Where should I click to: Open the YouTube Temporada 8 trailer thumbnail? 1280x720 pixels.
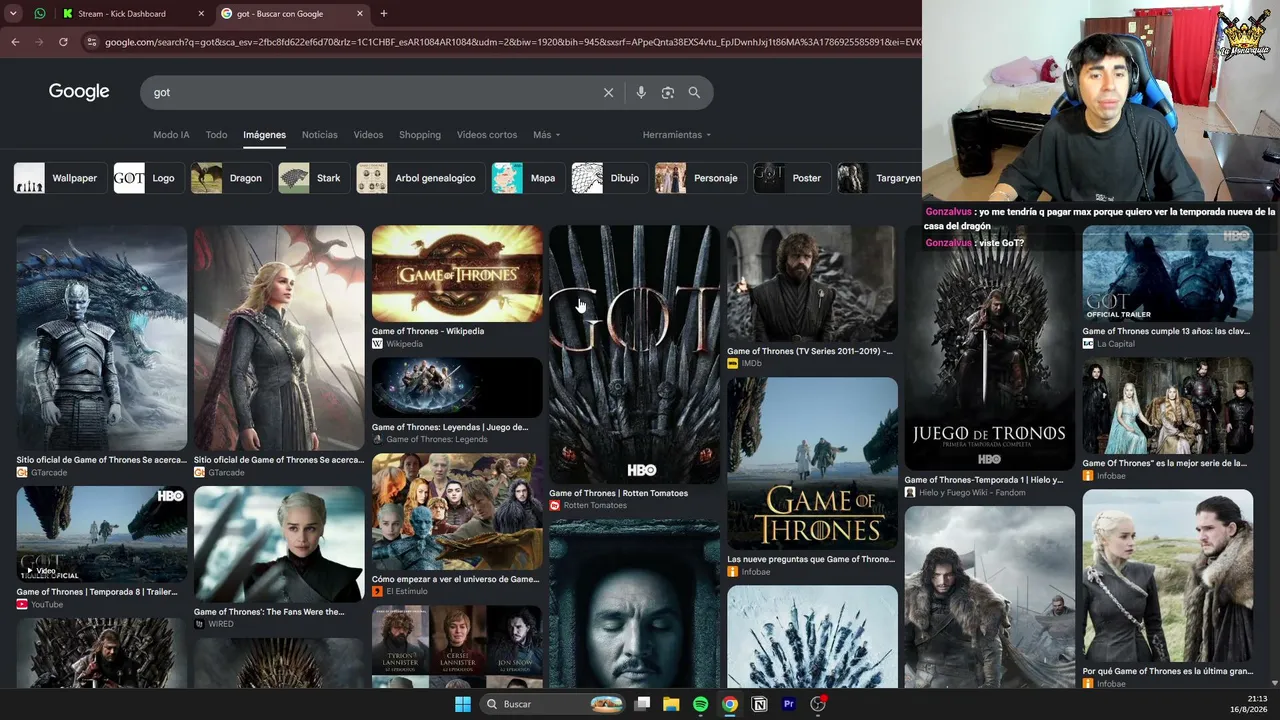(102, 534)
